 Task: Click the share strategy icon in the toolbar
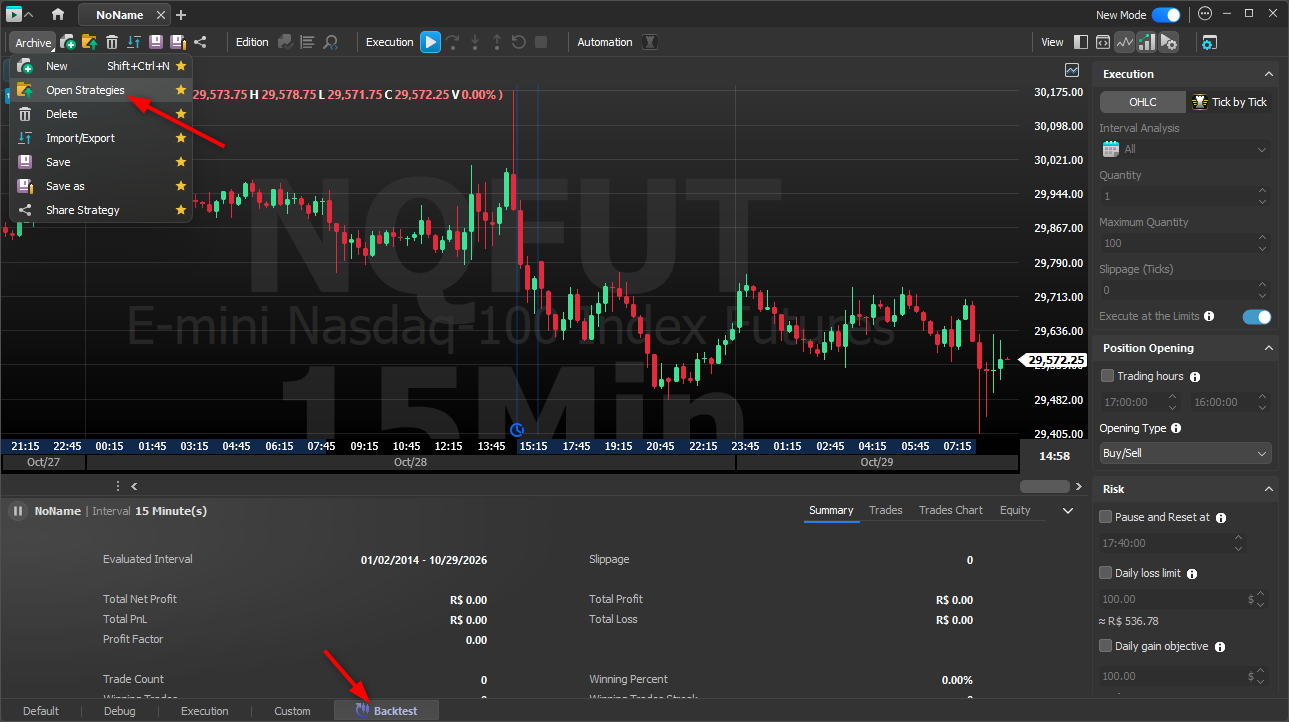pyautogui.click(x=200, y=42)
